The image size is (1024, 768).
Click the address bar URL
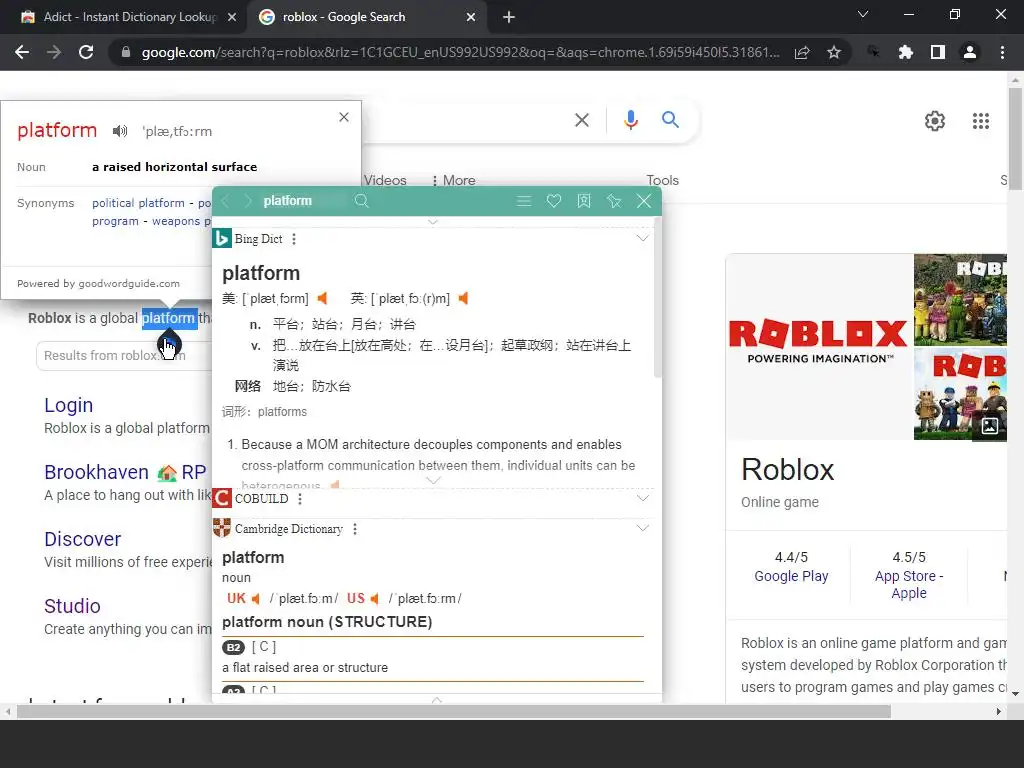point(460,52)
